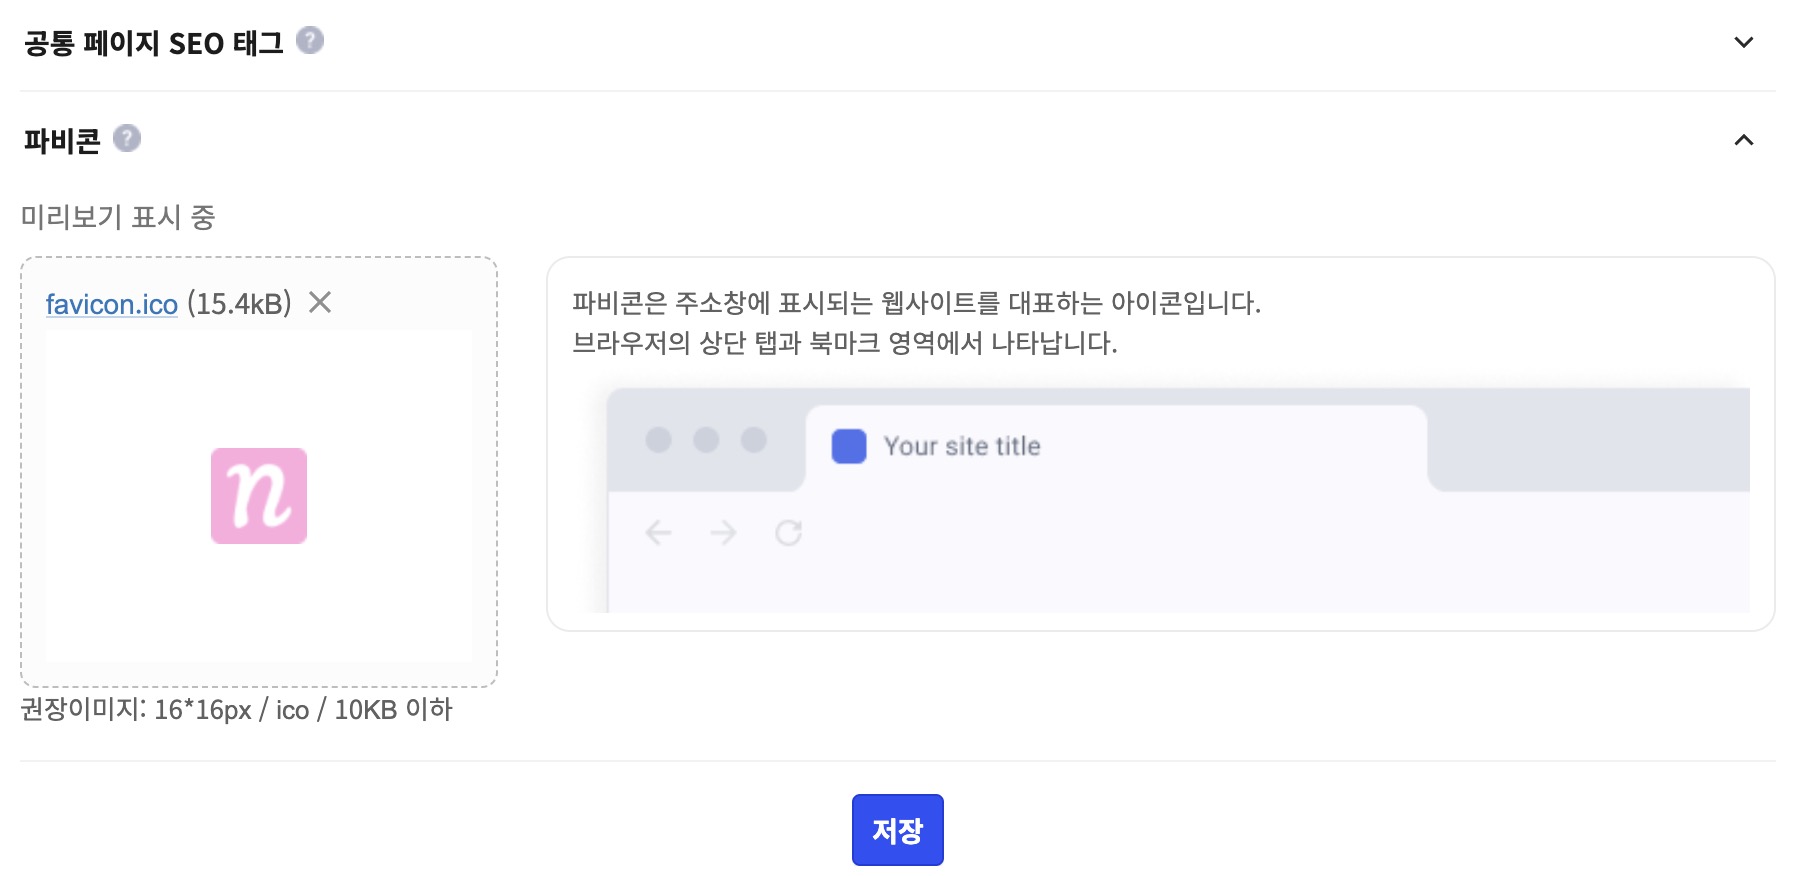Open the favicon.ico file link
This screenshot has height=876, width=1802.
pos(112,303)
